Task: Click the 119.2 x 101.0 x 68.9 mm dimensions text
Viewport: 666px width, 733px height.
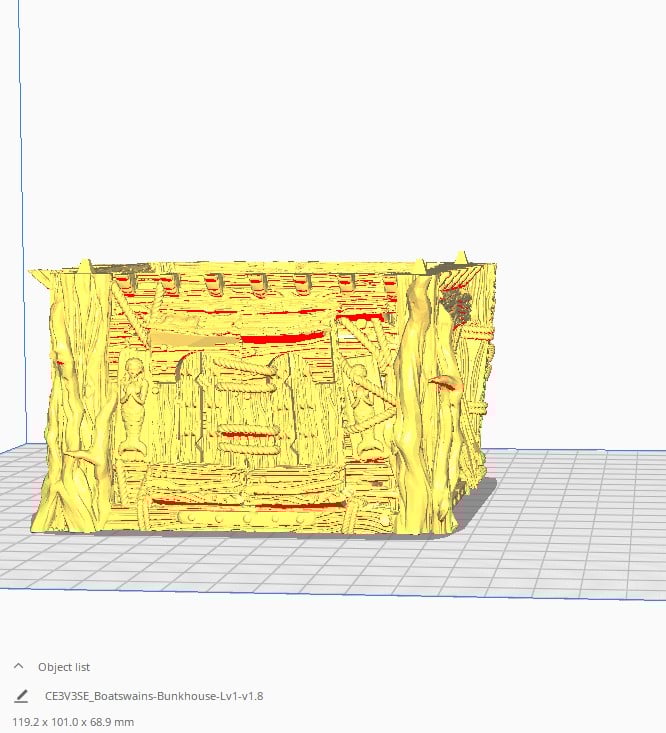Action: coord(73,722)
